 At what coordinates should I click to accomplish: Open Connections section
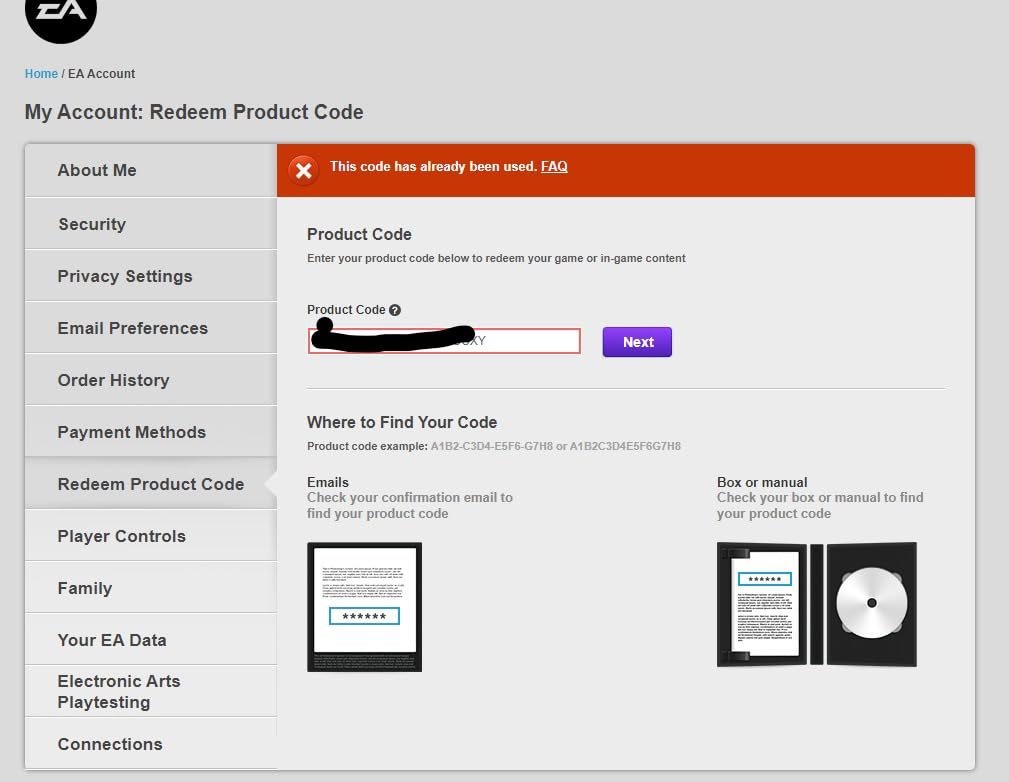(151, 743)
